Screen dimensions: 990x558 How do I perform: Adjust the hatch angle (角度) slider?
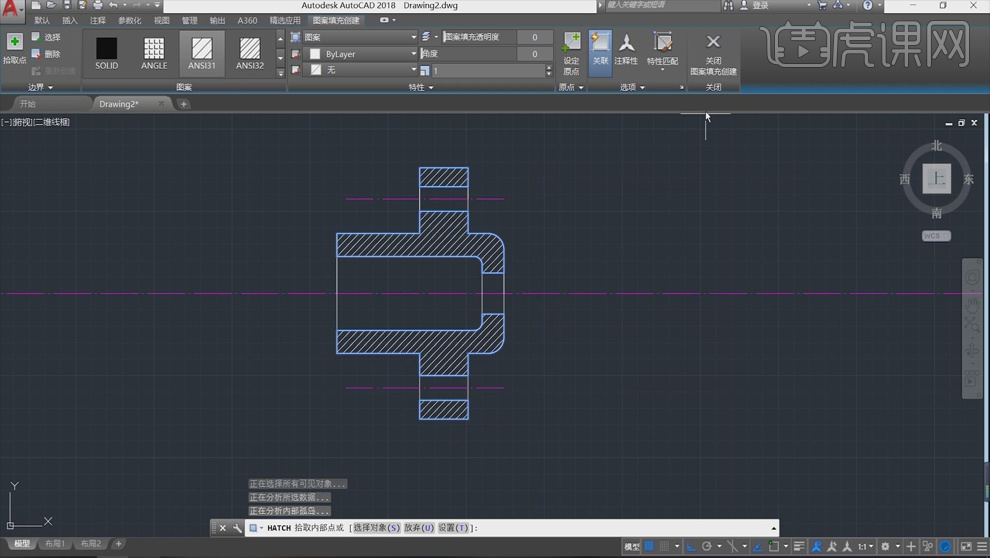point(468,54)
